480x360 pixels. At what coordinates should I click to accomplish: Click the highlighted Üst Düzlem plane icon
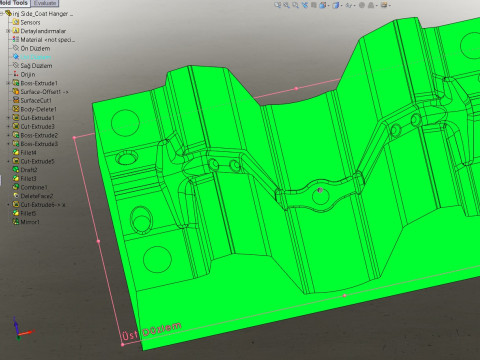point(16,57)
